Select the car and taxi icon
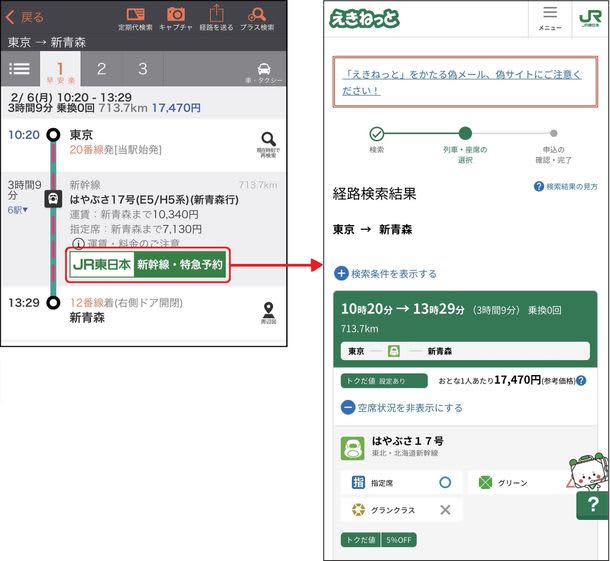This screenshot has width=610, height=561. click(265, 69)
